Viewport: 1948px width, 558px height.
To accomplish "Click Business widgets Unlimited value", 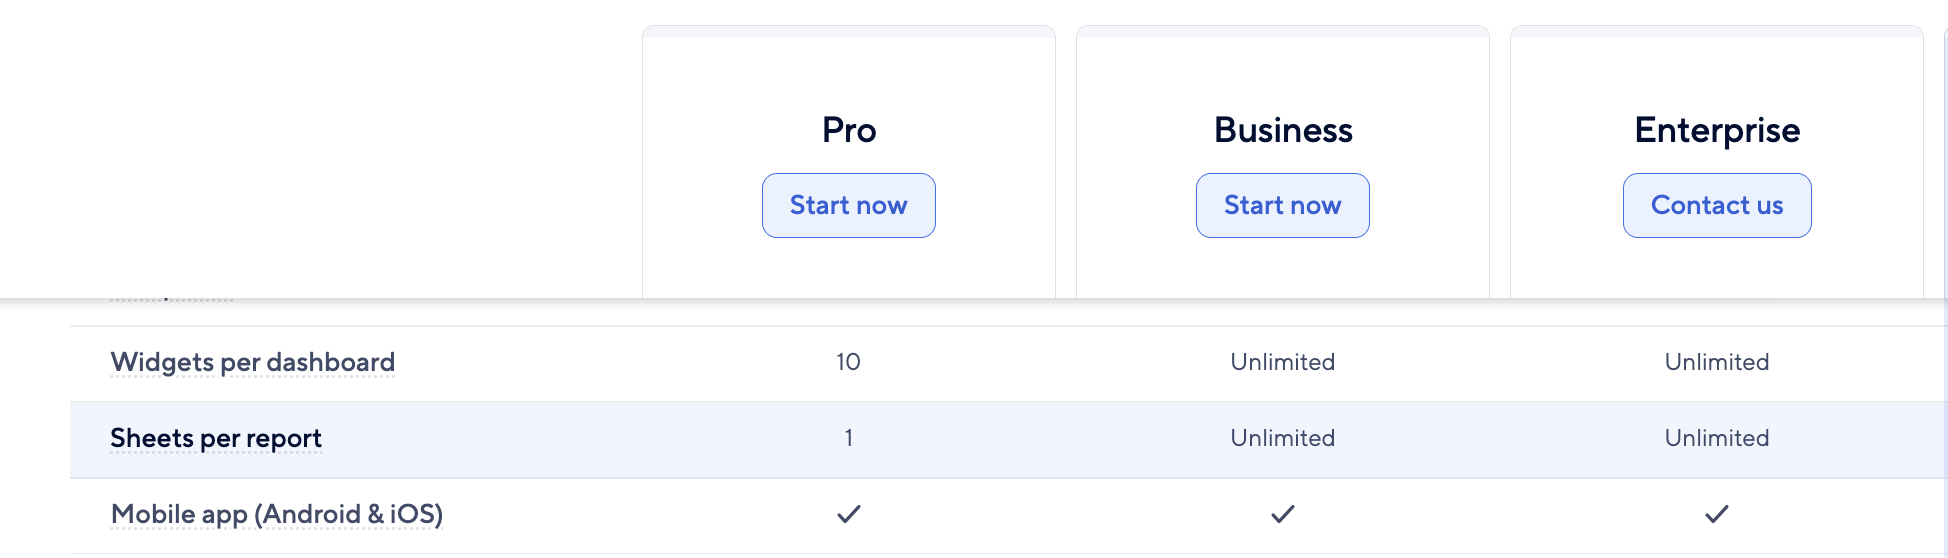I will point(1283,362).
